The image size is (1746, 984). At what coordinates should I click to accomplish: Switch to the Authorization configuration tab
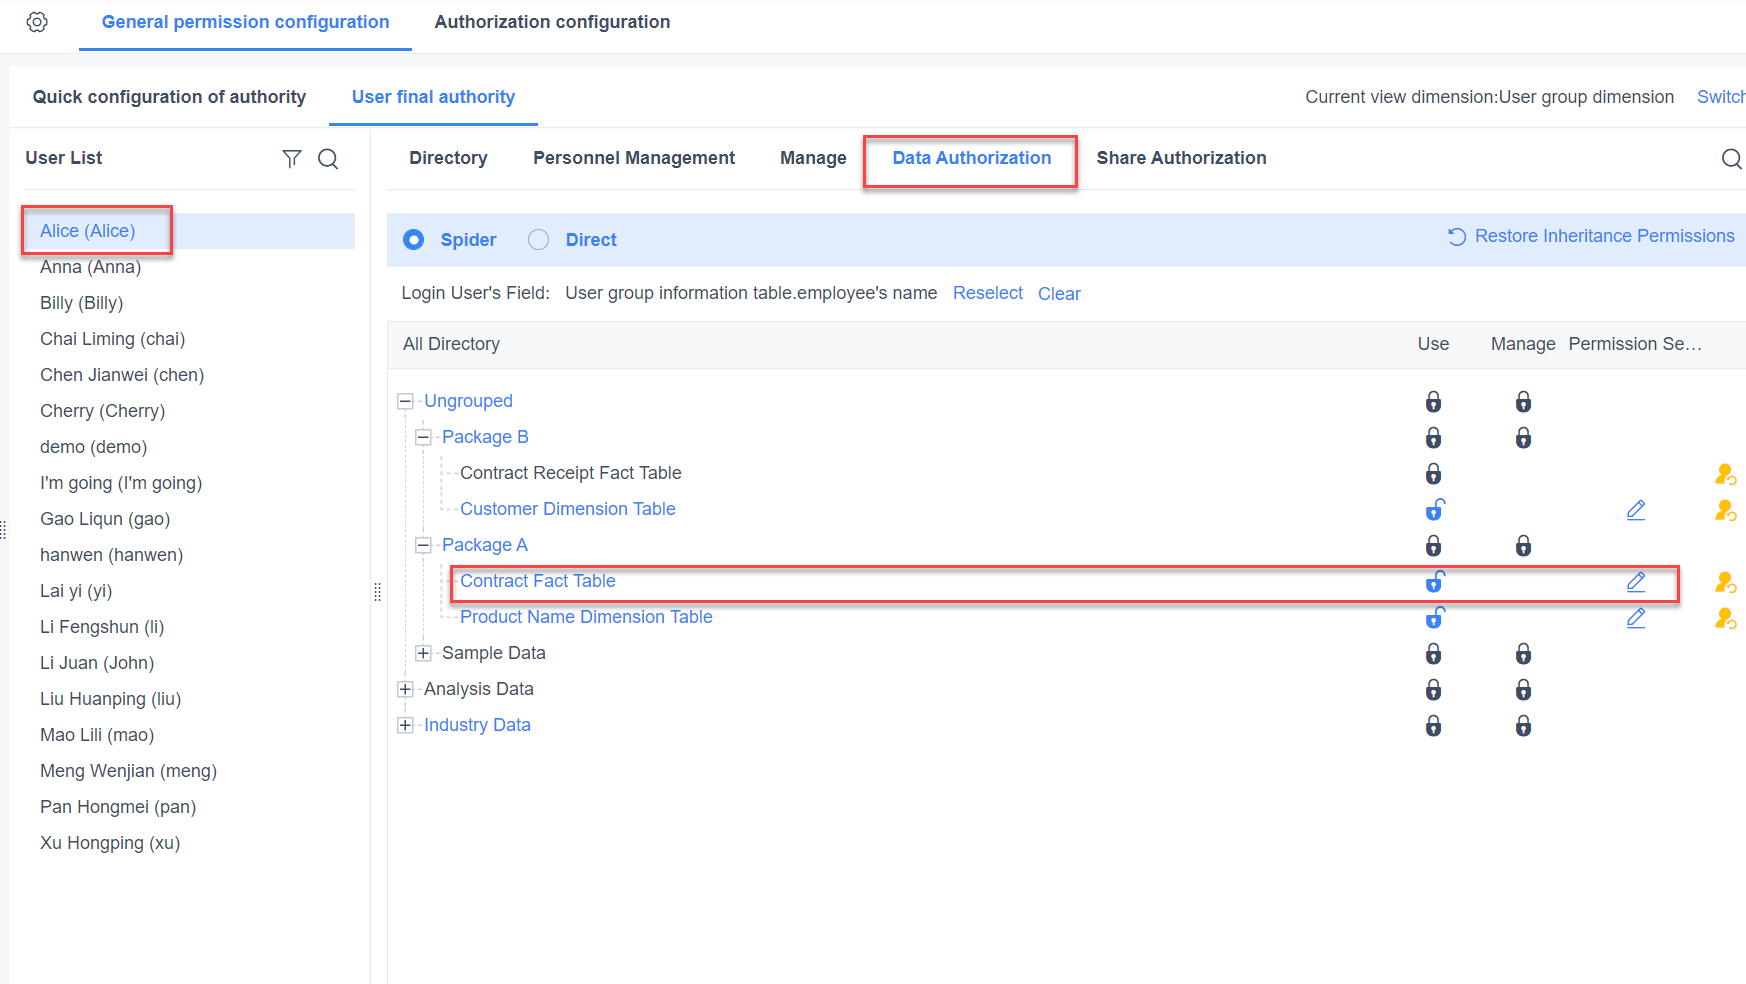pos(551,21)
